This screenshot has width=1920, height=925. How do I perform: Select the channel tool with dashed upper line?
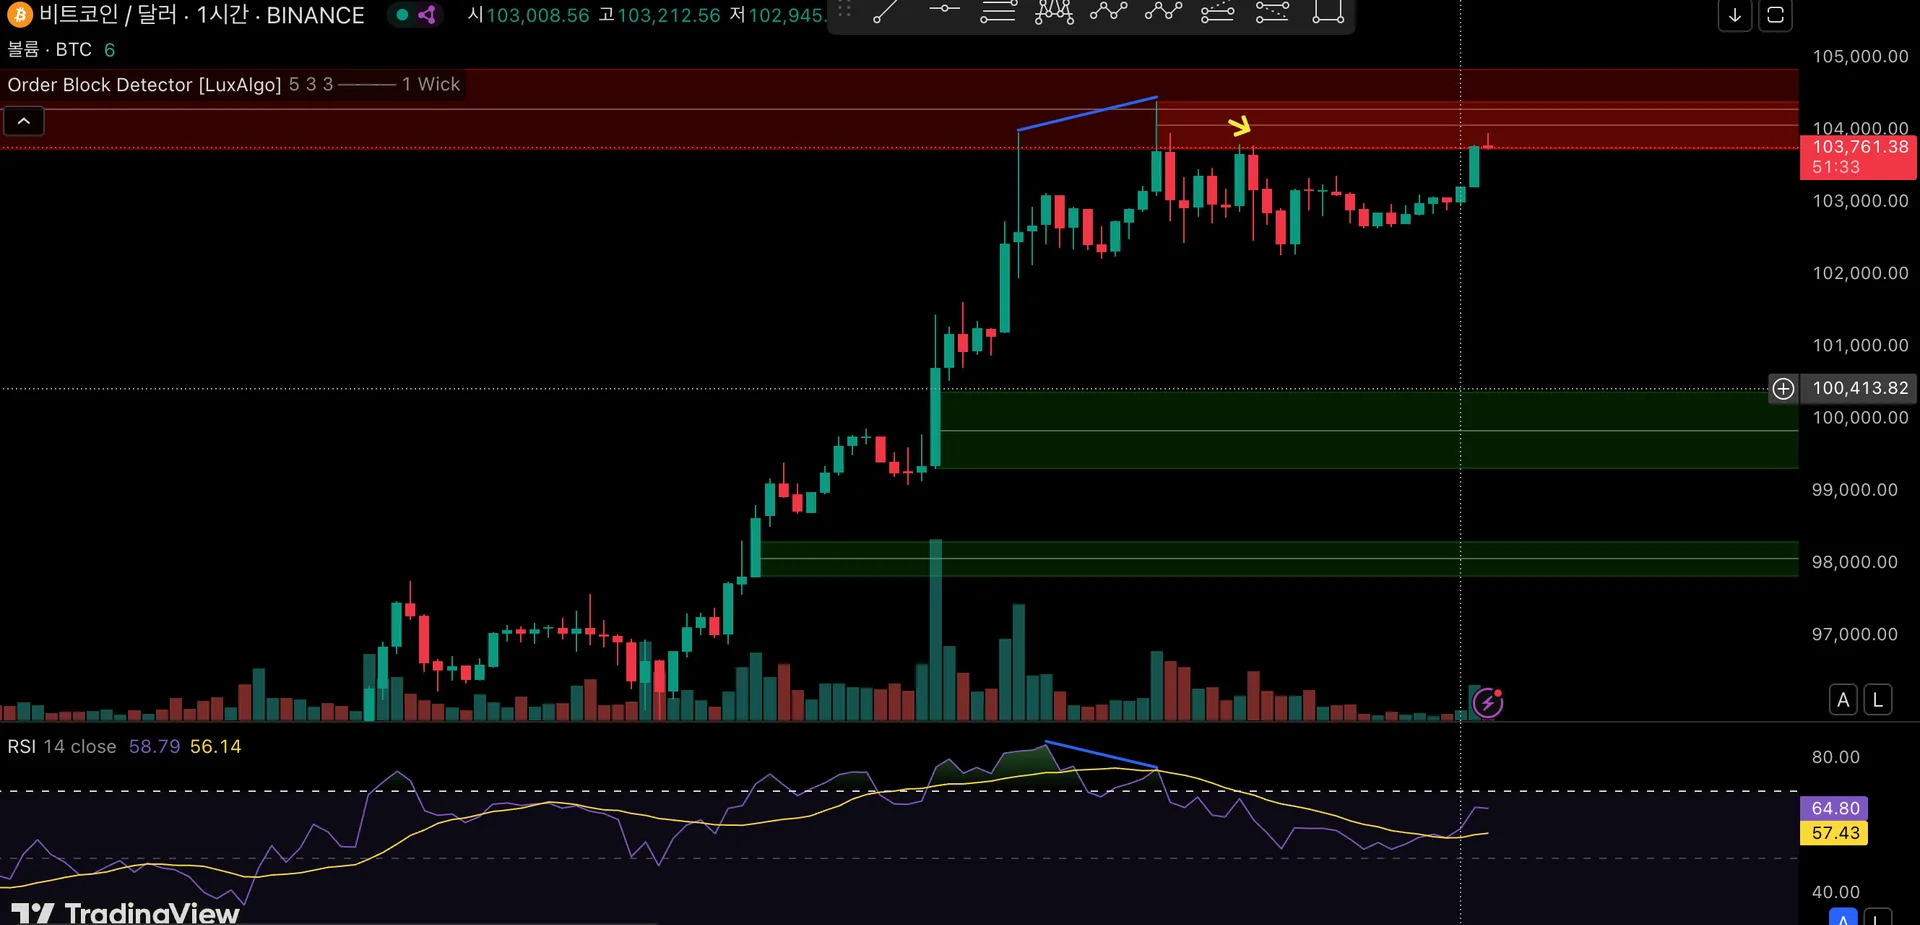tap(1217, 12)
